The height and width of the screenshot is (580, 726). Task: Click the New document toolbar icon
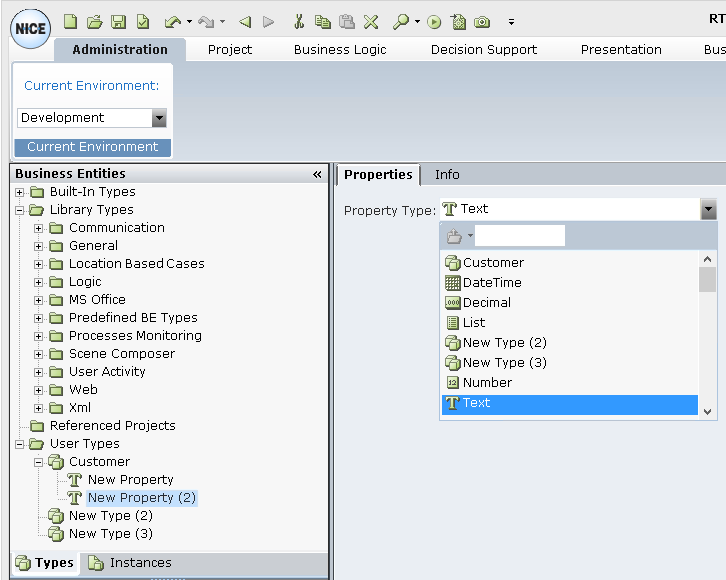[70, 21]
